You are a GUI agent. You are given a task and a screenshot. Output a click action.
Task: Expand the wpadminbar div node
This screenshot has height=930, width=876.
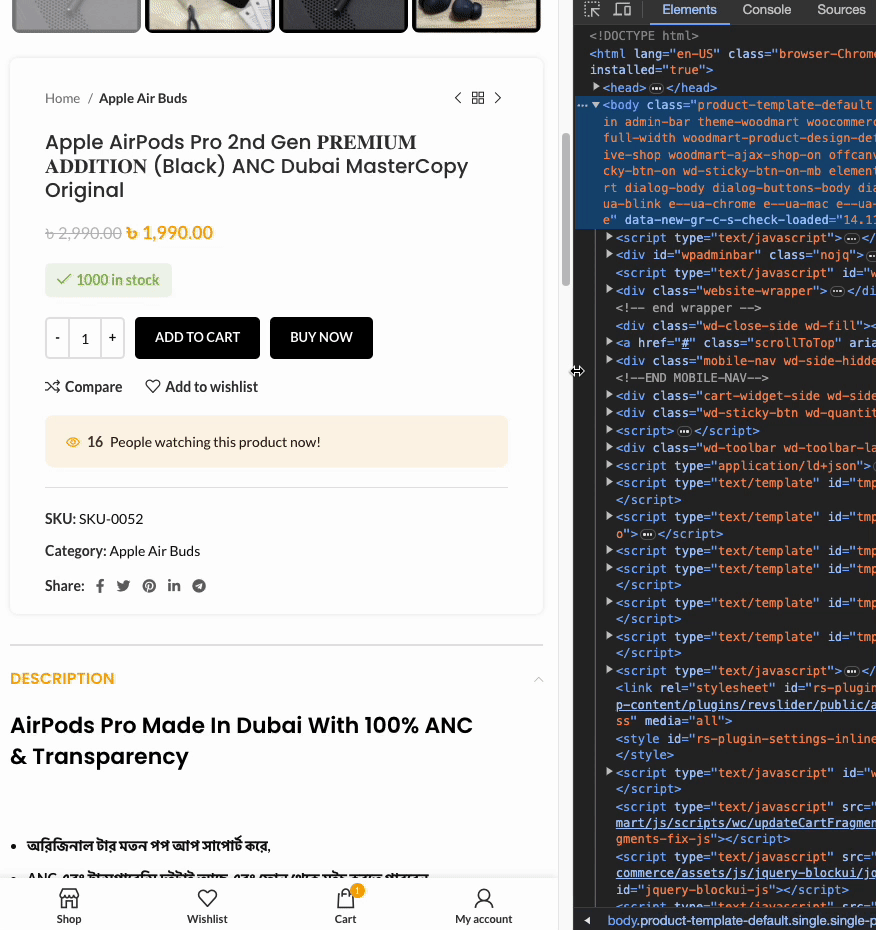point(609,254)
